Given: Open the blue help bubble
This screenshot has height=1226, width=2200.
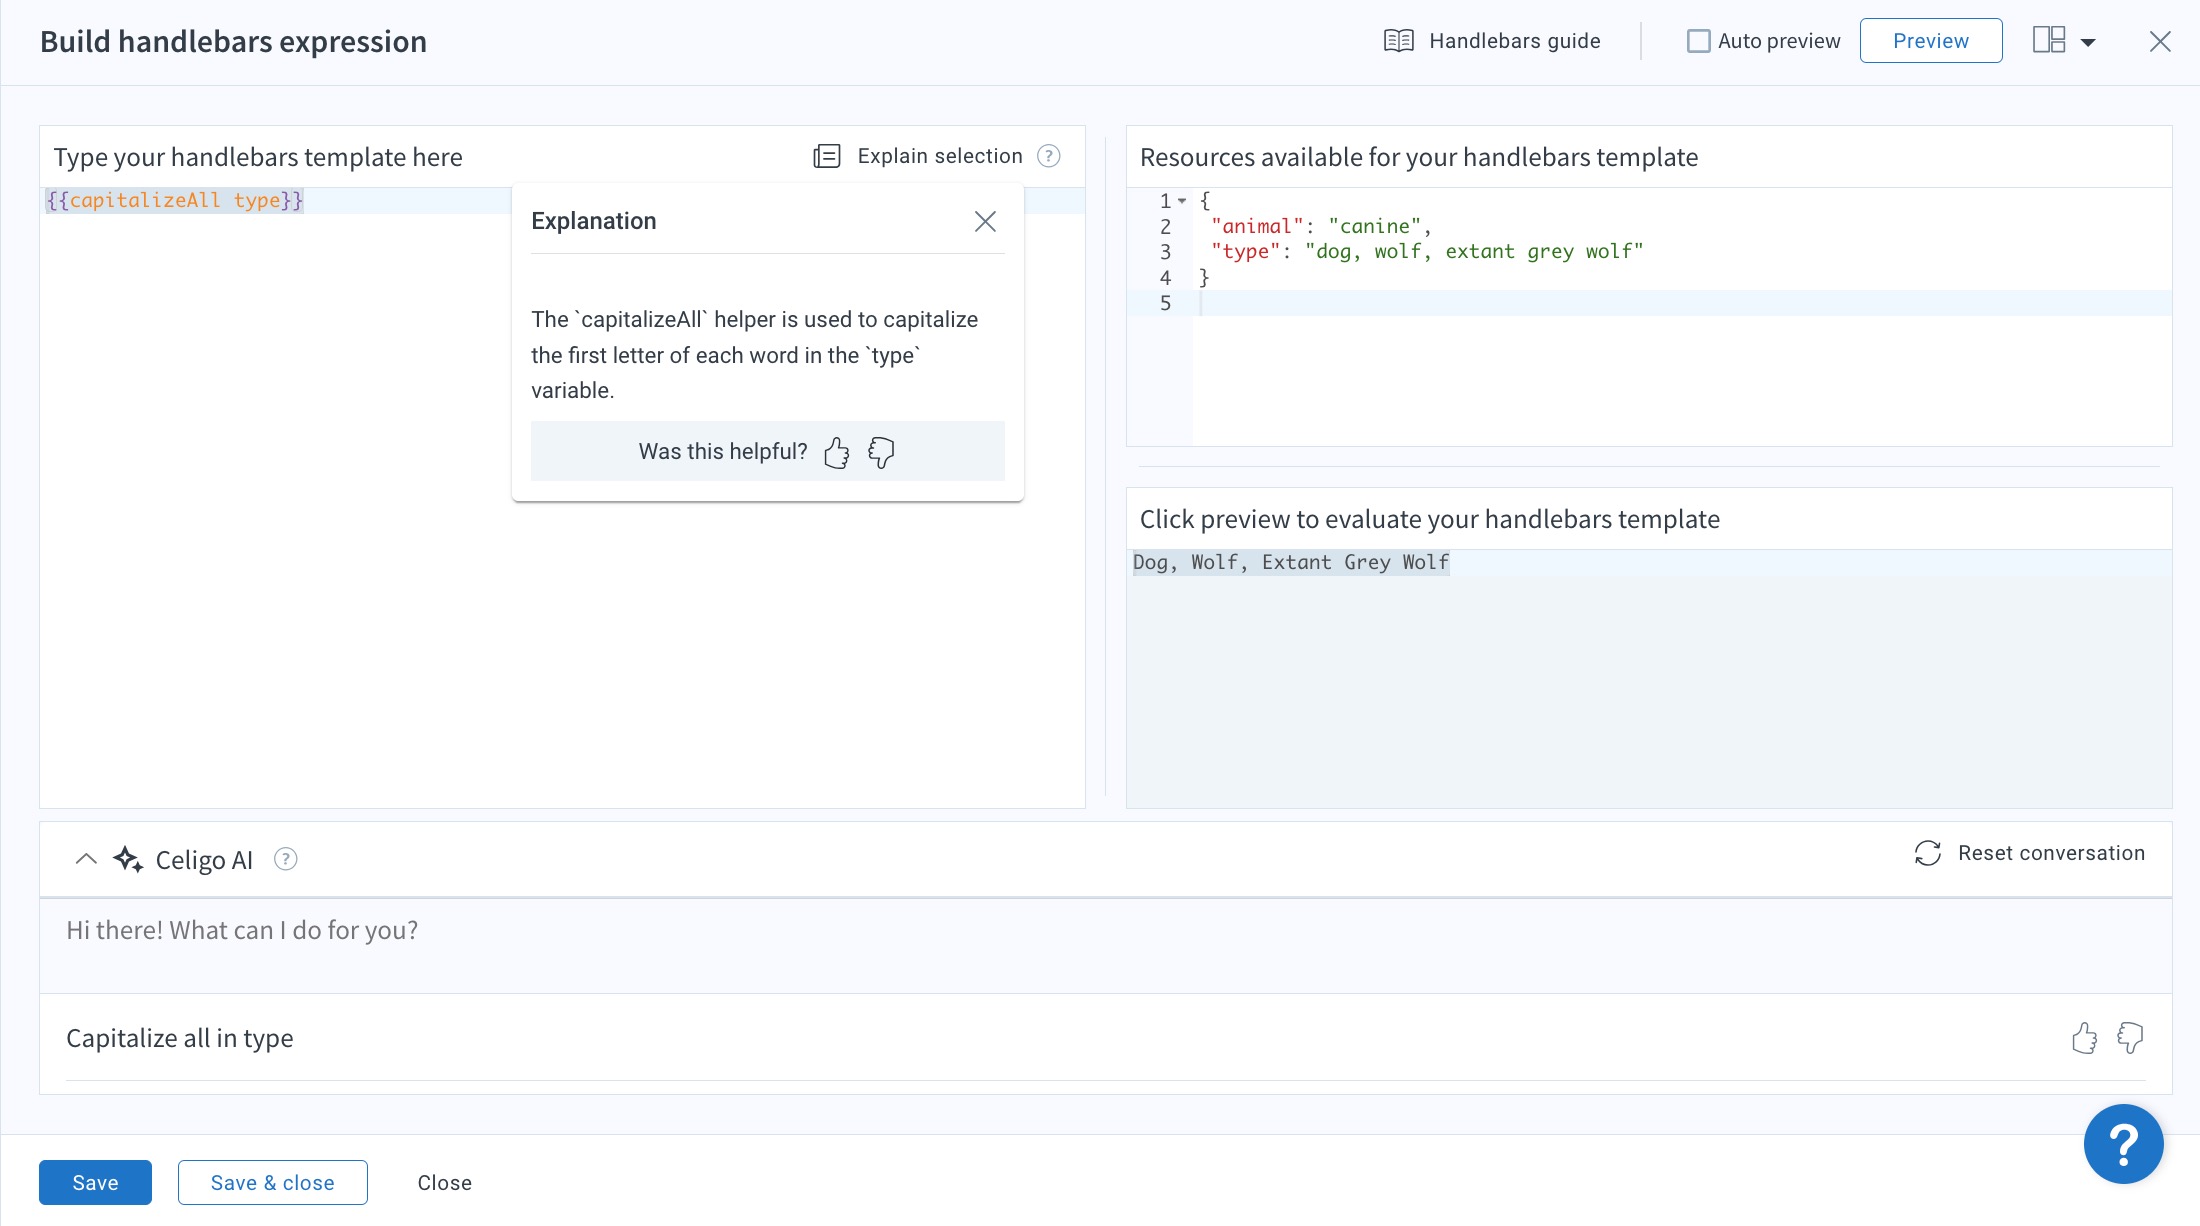Looking at the screenshot, I should [2123, 1143].
